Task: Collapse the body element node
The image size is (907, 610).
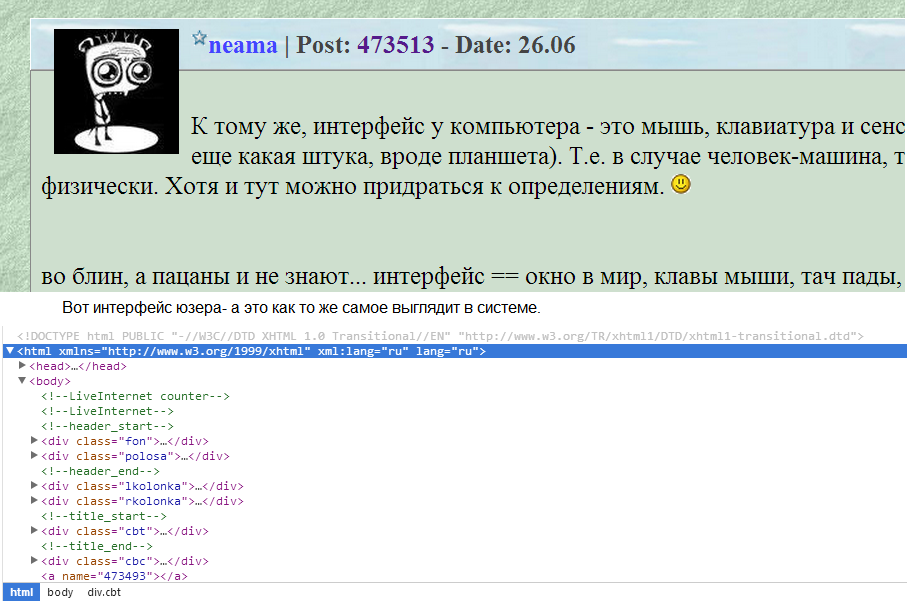Action: (22, 381)
